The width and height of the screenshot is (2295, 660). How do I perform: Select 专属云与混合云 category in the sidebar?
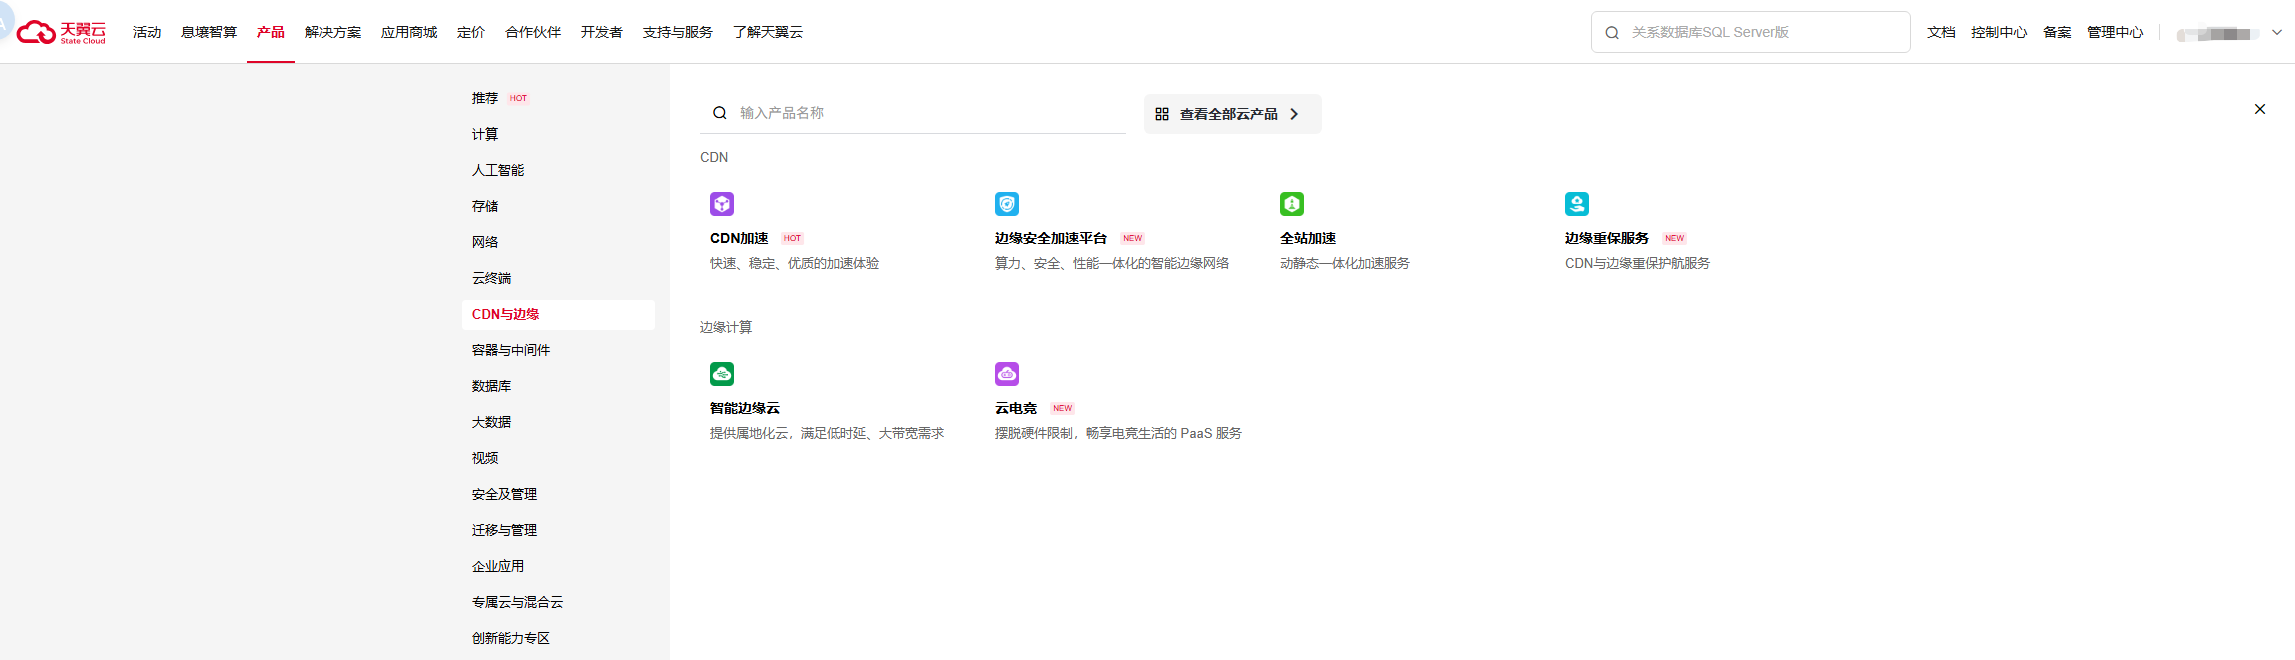(x=517, y=602)
